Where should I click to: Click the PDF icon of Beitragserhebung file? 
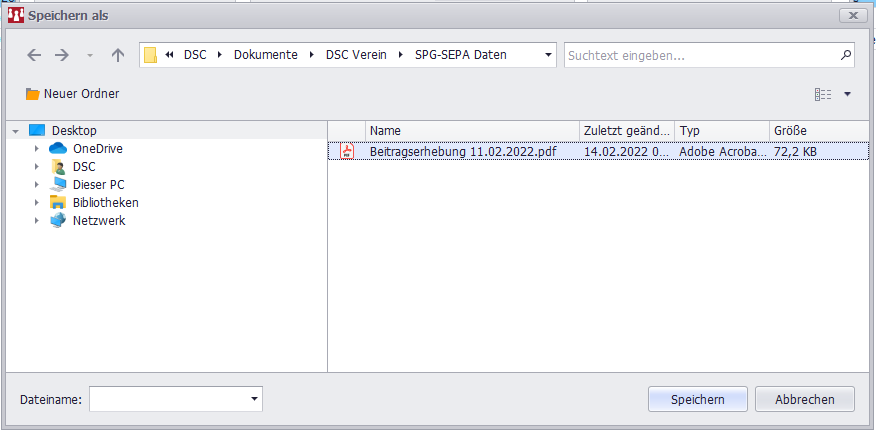coord(347,151)
